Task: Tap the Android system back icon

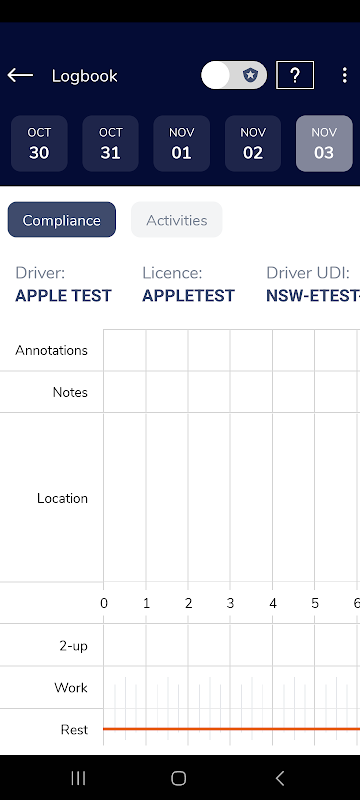Action: tap(279, 778)
